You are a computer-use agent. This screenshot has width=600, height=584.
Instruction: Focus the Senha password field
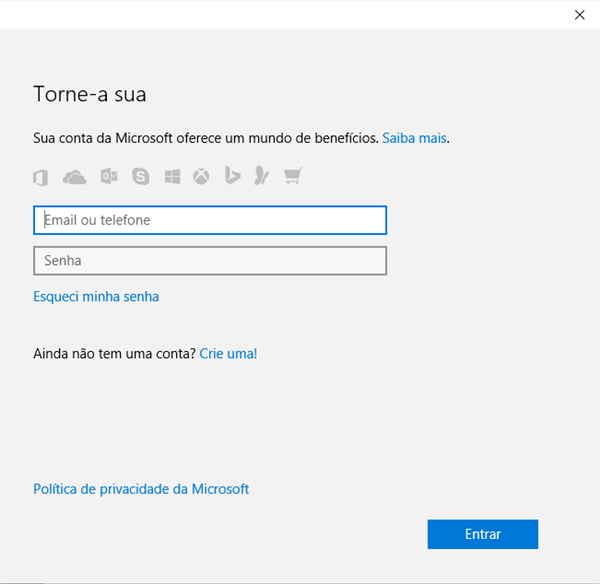click(210, 261)
